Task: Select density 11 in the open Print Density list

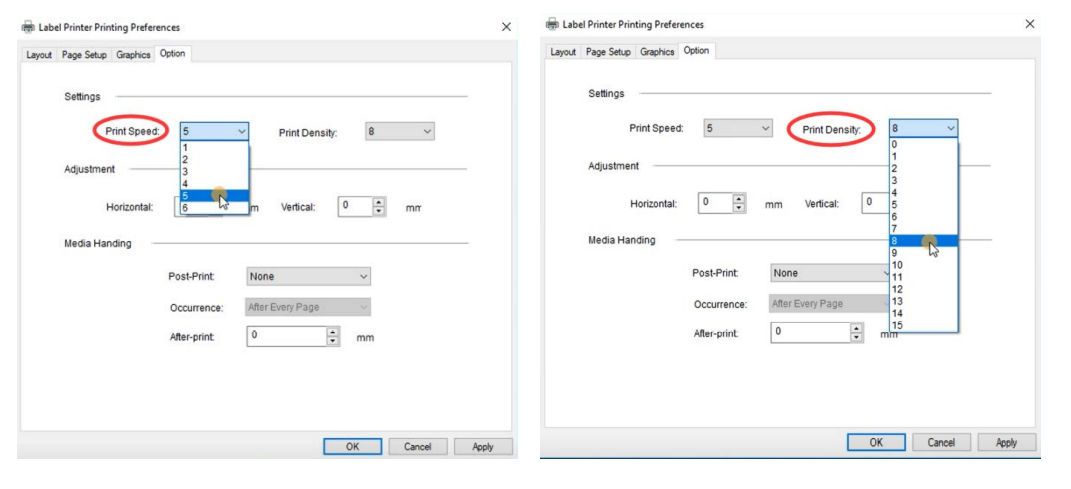Action: click(923, 277)
